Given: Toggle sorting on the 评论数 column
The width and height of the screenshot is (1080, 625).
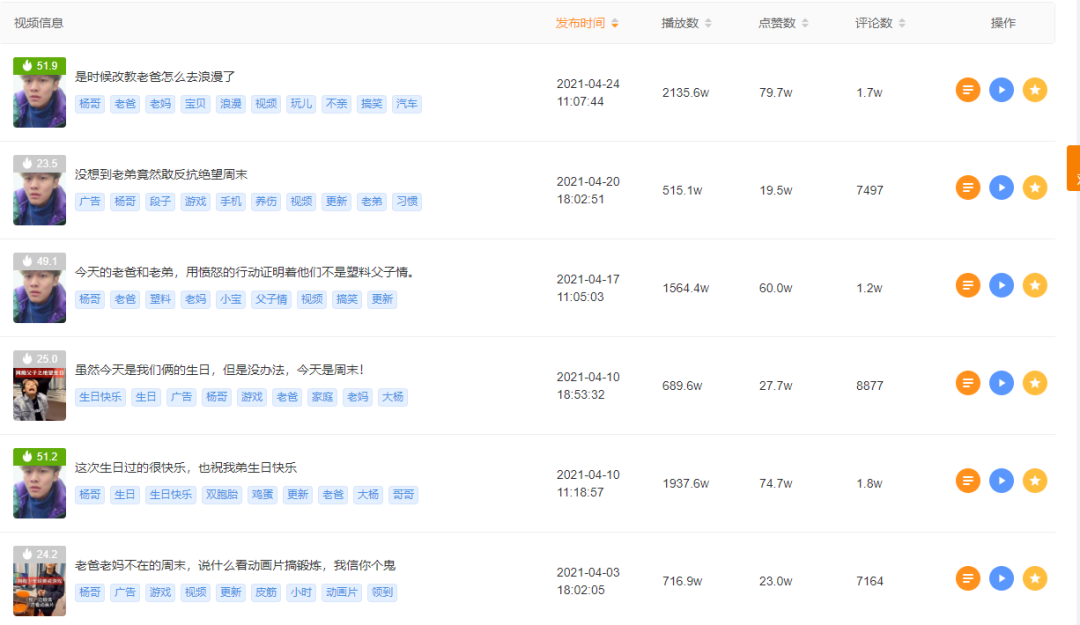Looking at the screenshot, I should coord(877,22).
